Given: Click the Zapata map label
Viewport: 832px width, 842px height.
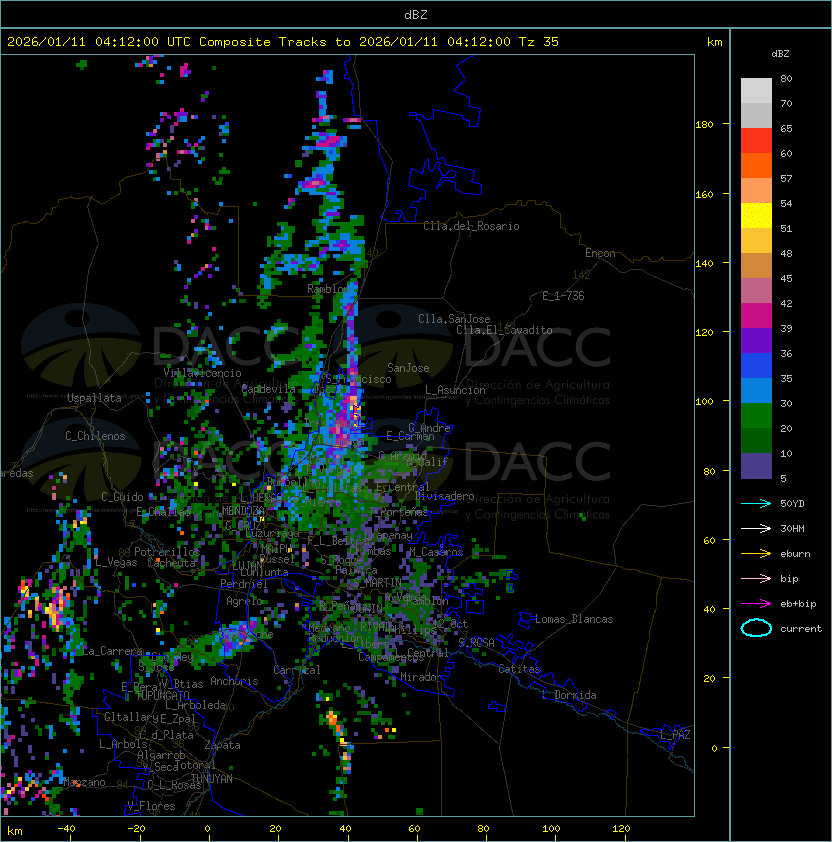Looking at the screenshot, I should [x=222, y=745].
